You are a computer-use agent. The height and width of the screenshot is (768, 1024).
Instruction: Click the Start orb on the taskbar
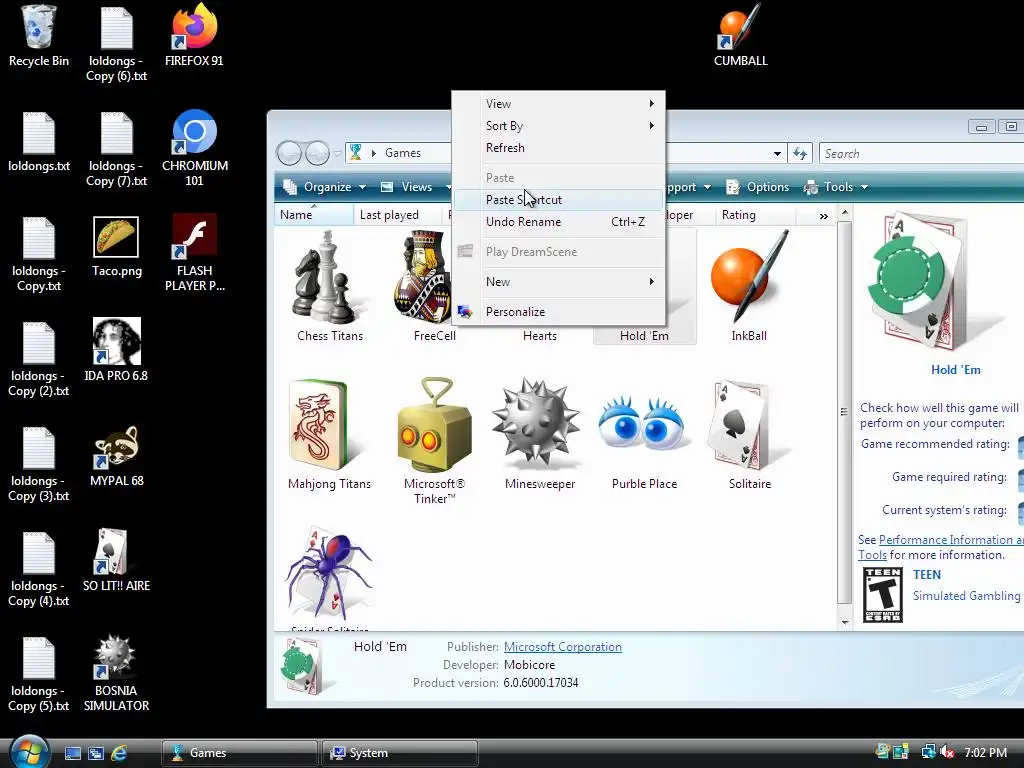click(30, 752)
